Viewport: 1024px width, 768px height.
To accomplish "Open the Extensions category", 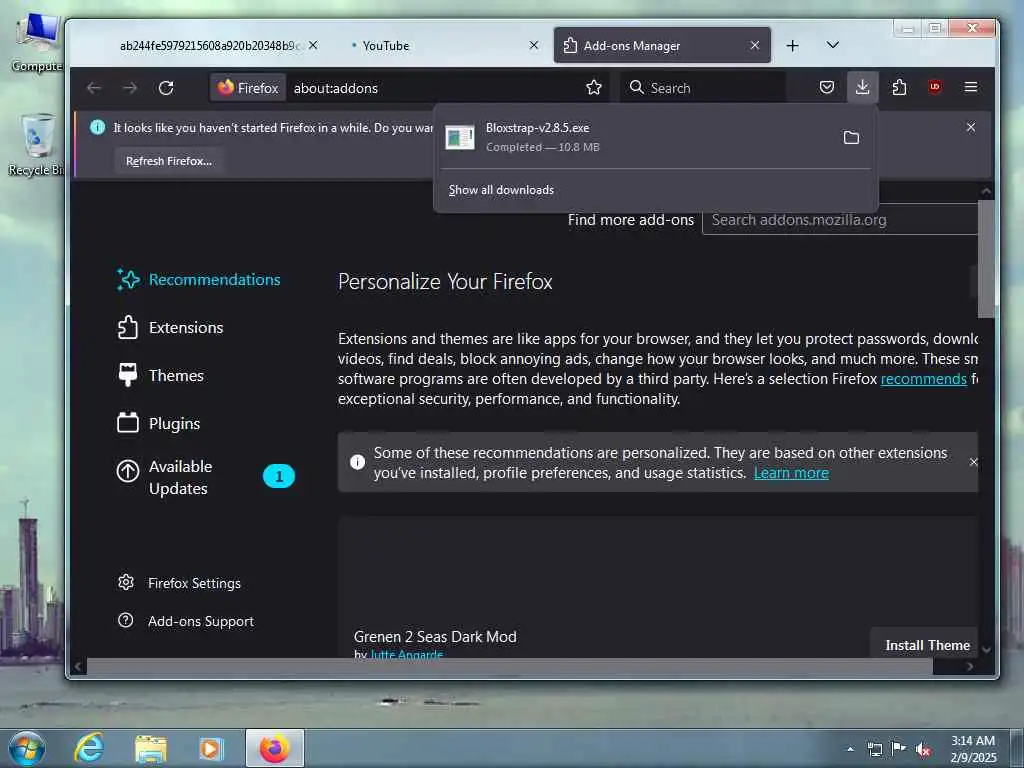I will pos(170,328).
